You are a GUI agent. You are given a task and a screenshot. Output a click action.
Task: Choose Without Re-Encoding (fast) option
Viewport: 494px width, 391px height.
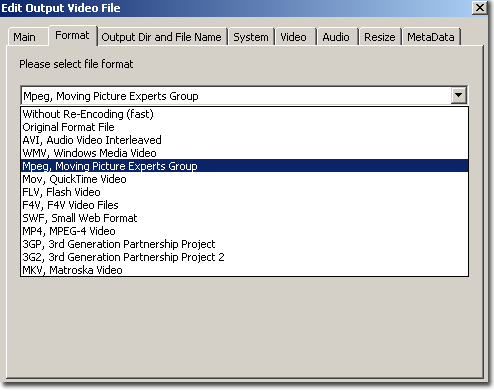tap(245, 114)
